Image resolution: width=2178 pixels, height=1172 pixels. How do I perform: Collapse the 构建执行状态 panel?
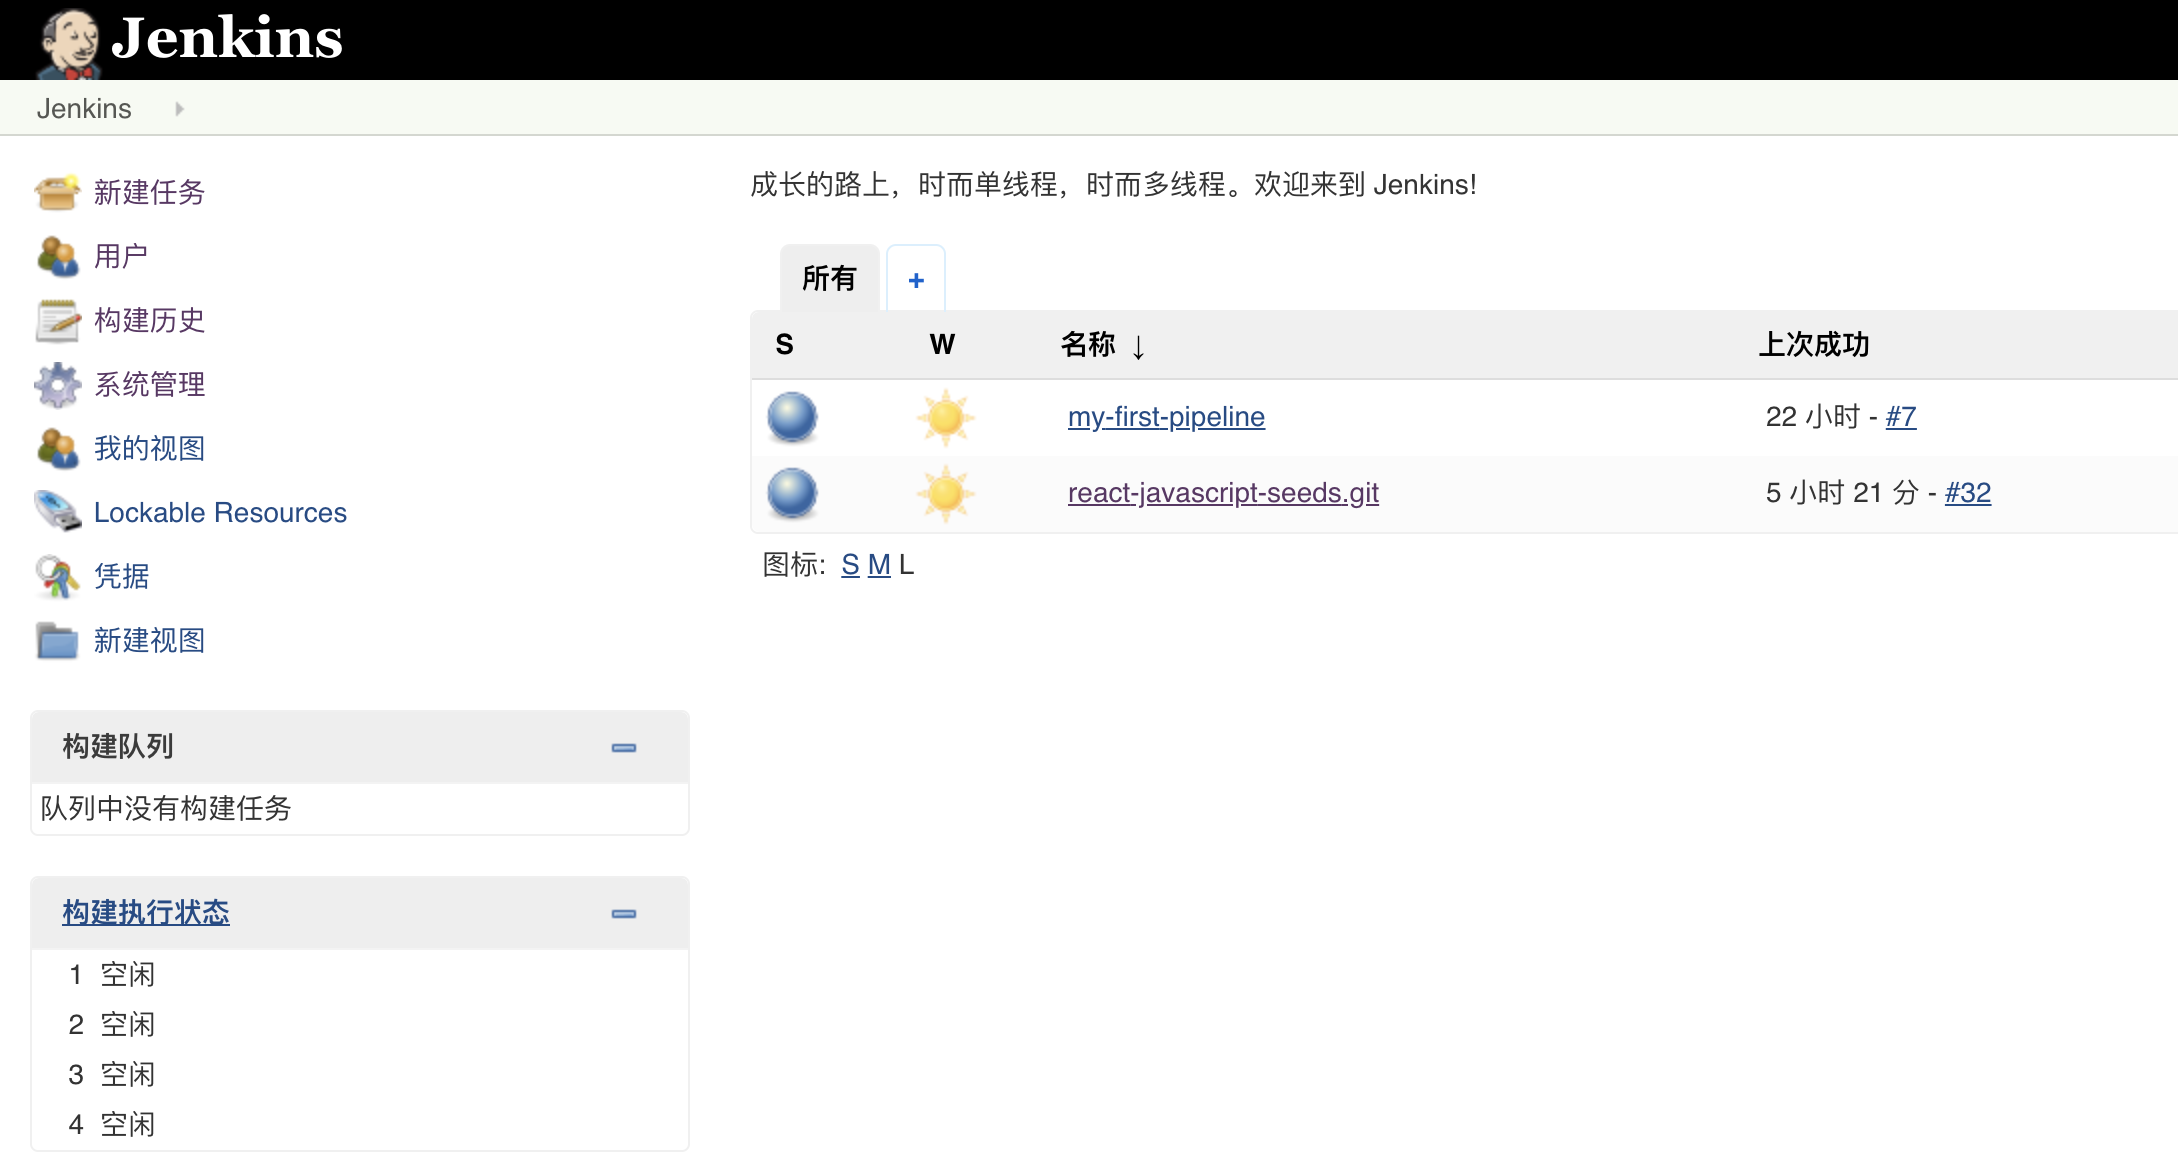[x=624, y=913]
